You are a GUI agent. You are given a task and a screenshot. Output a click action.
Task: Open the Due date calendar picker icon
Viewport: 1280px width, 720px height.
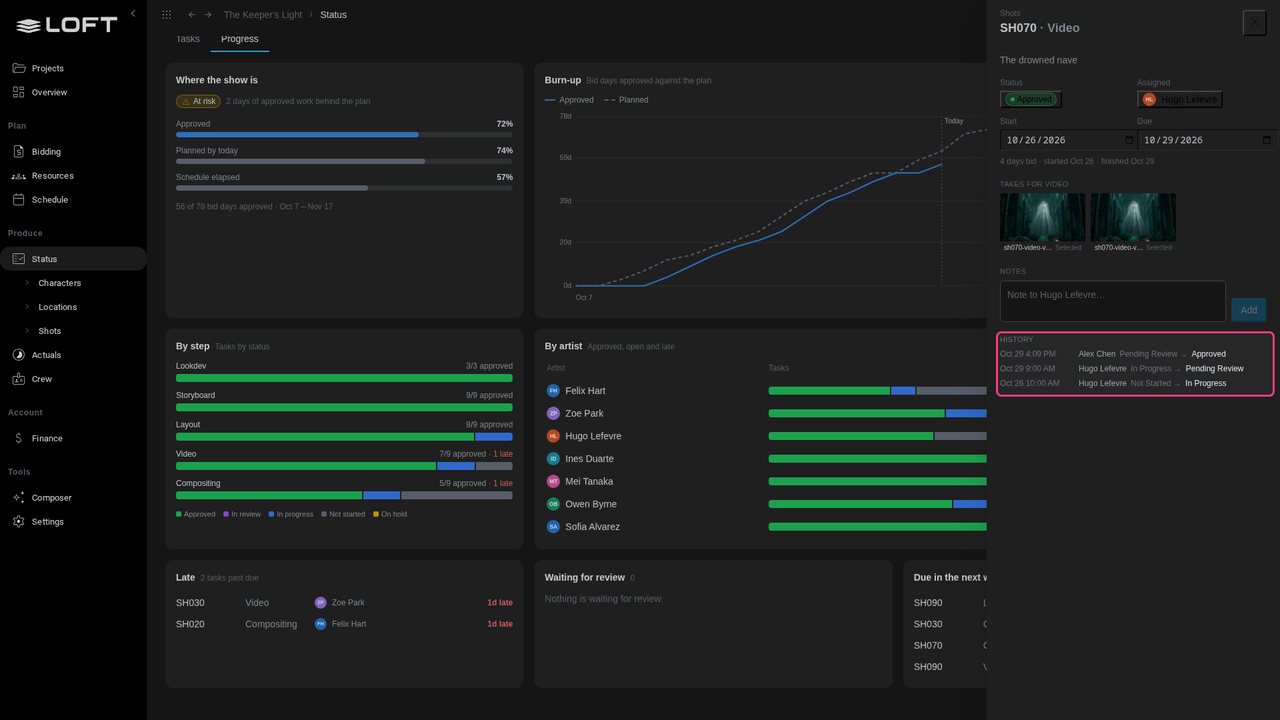pos(1267,141)
